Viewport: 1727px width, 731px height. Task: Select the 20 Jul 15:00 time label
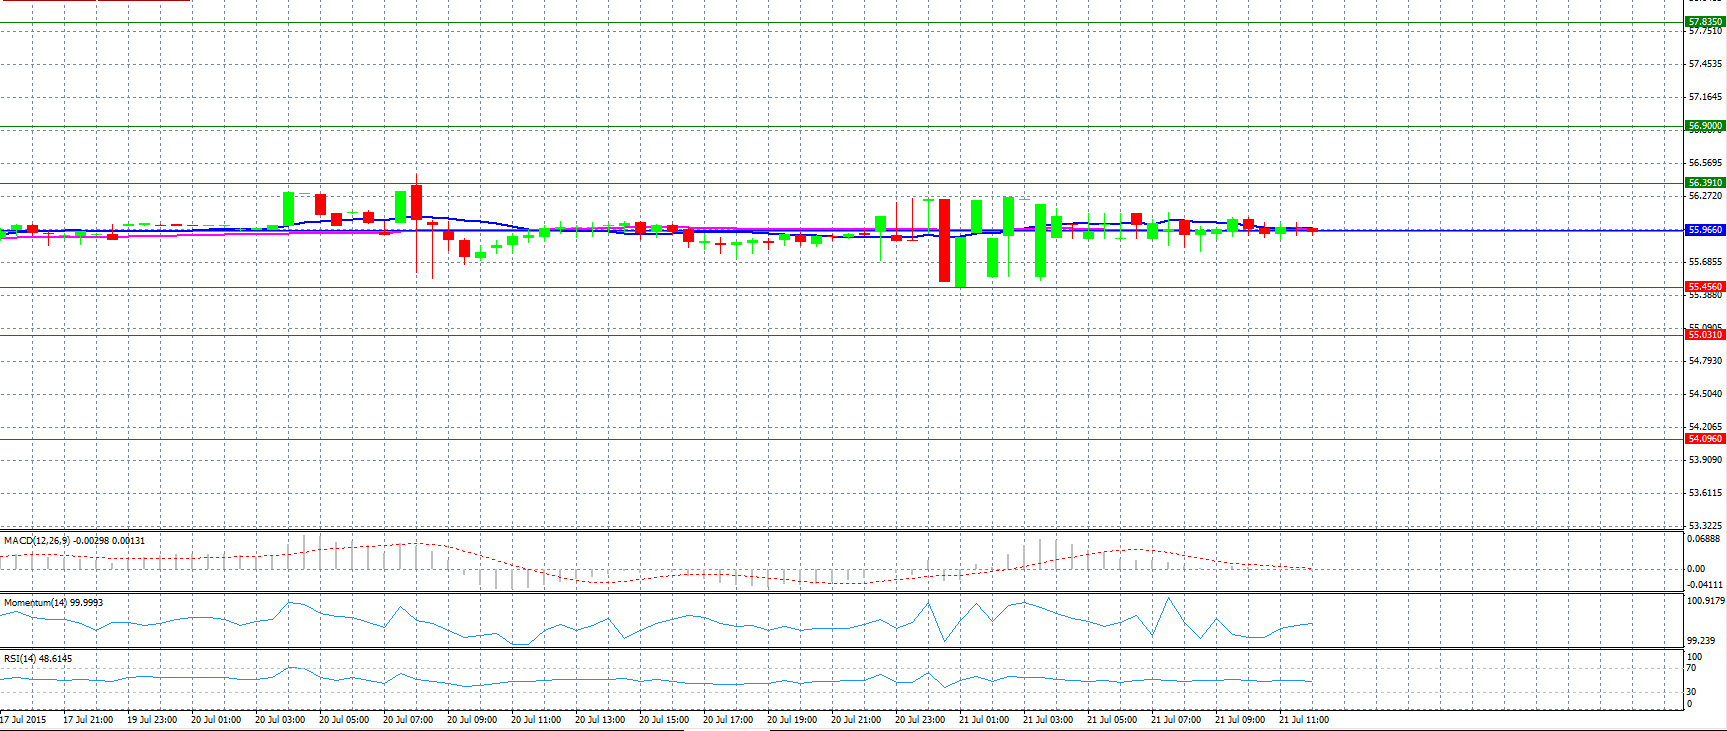[x=664, y=719]
